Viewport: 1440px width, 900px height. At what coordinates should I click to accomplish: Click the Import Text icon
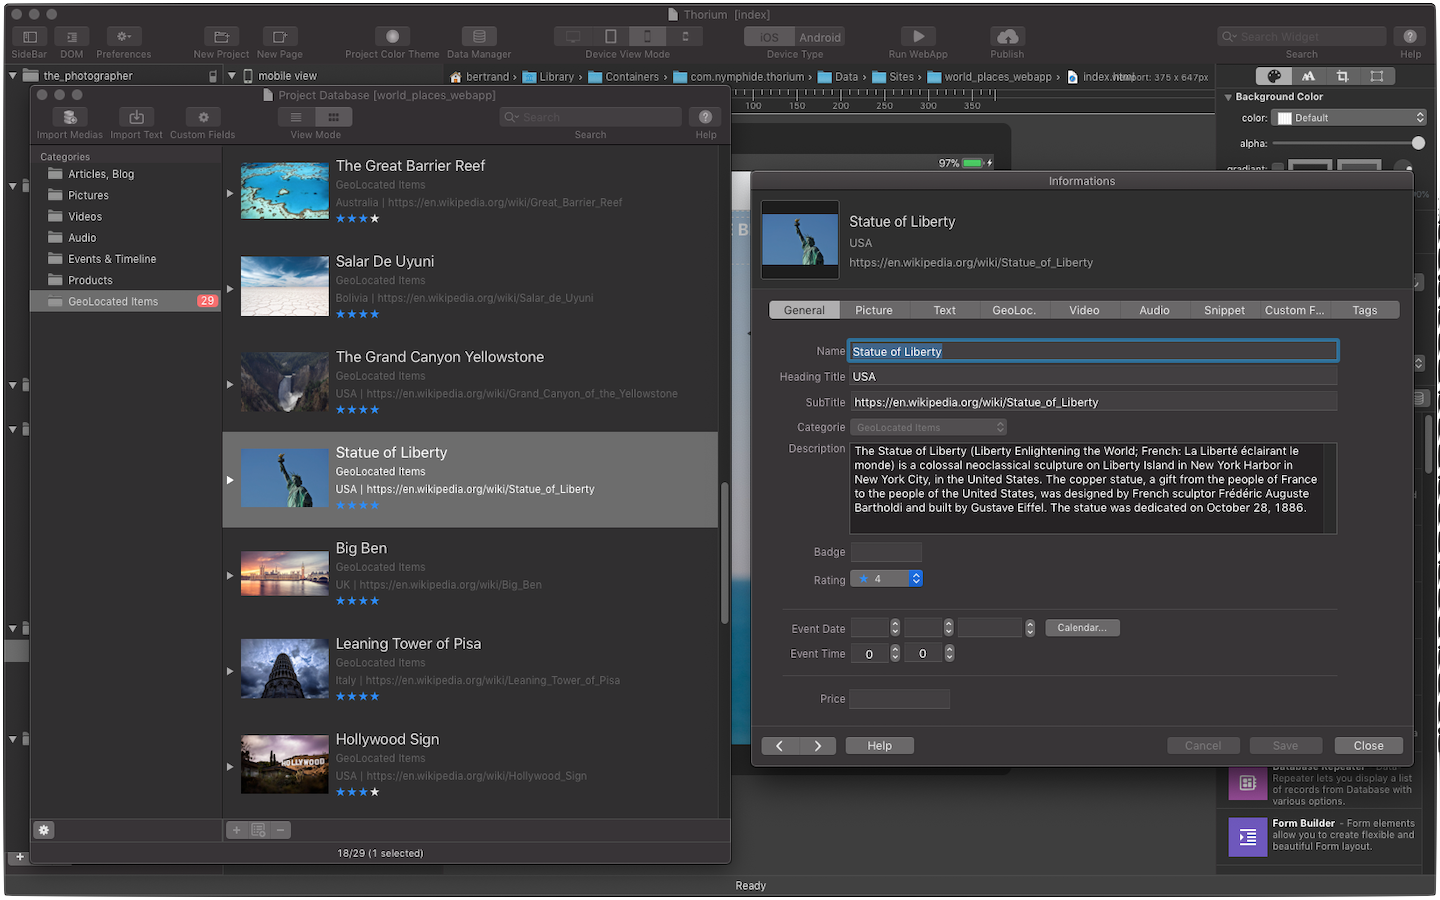(137, 118)
